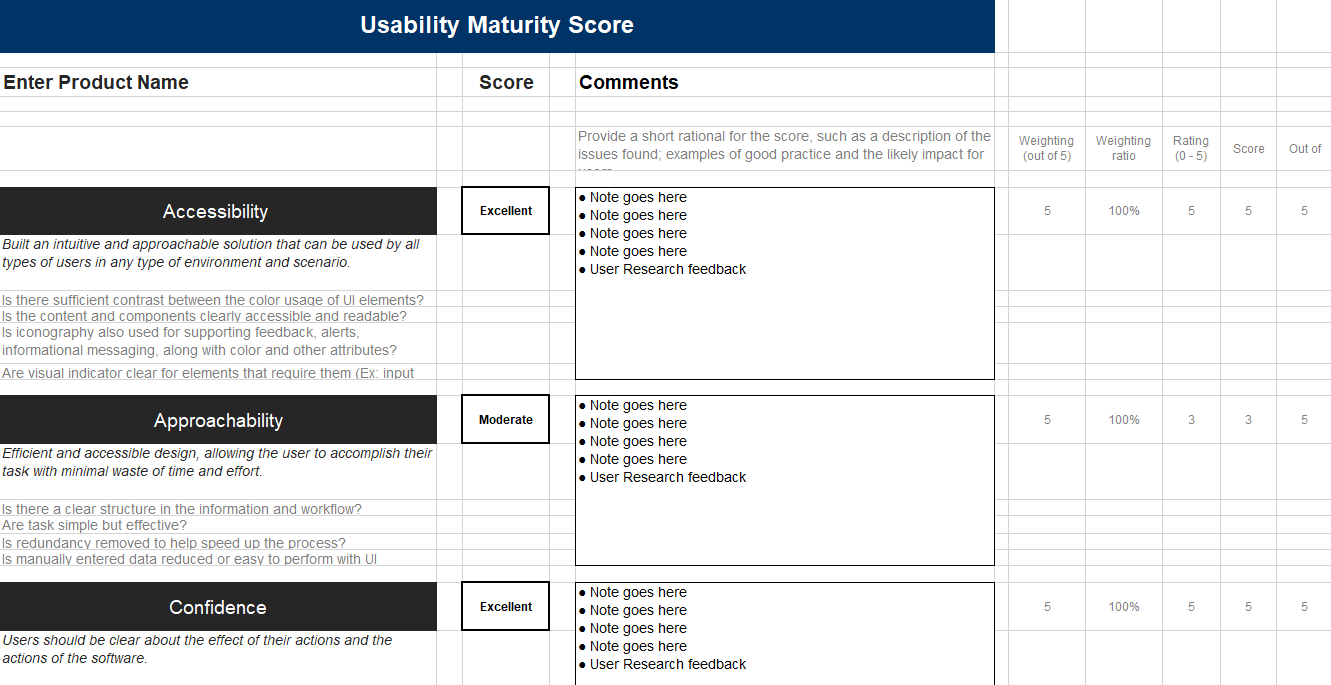1331x685 pixels.
Task: Click the Moderate score box for Approachability
Action: [x=506, y=420]
